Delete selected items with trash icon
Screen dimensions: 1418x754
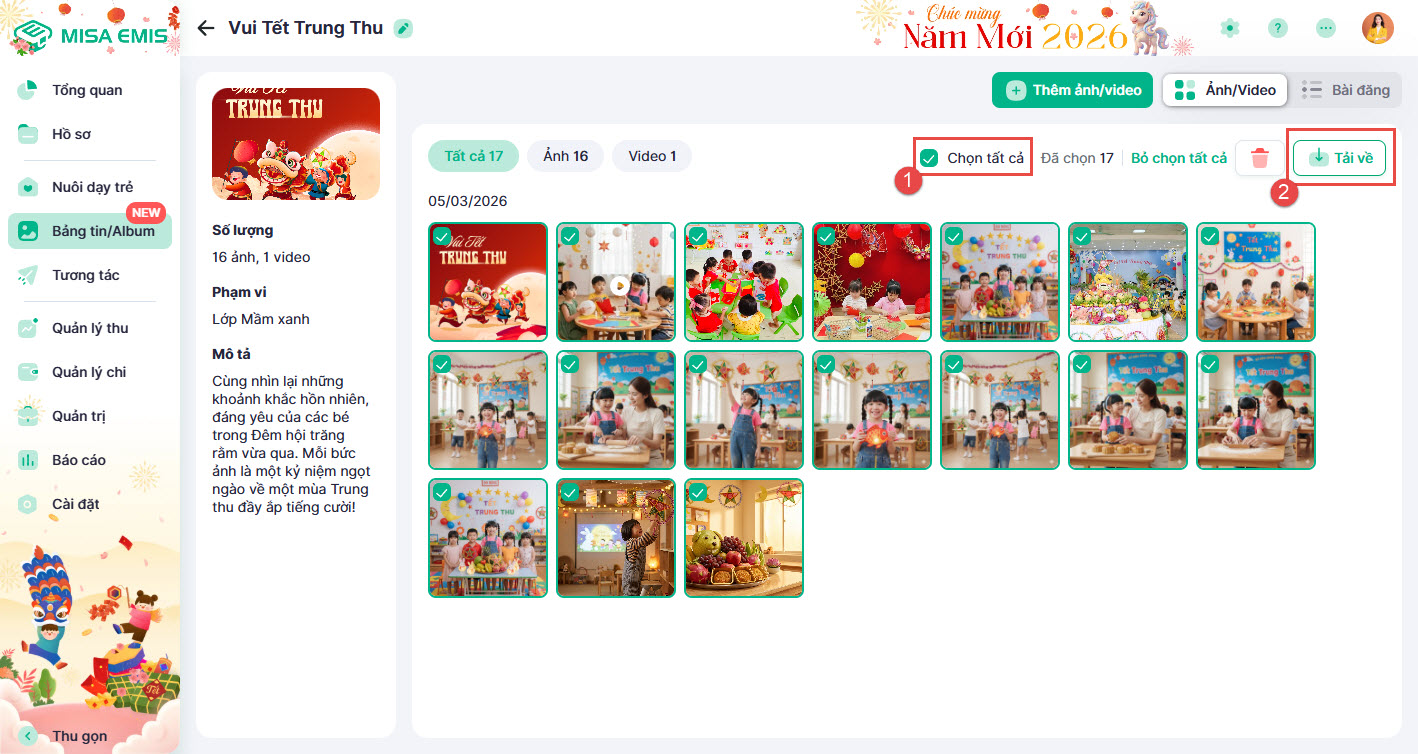pos(1260,158)
